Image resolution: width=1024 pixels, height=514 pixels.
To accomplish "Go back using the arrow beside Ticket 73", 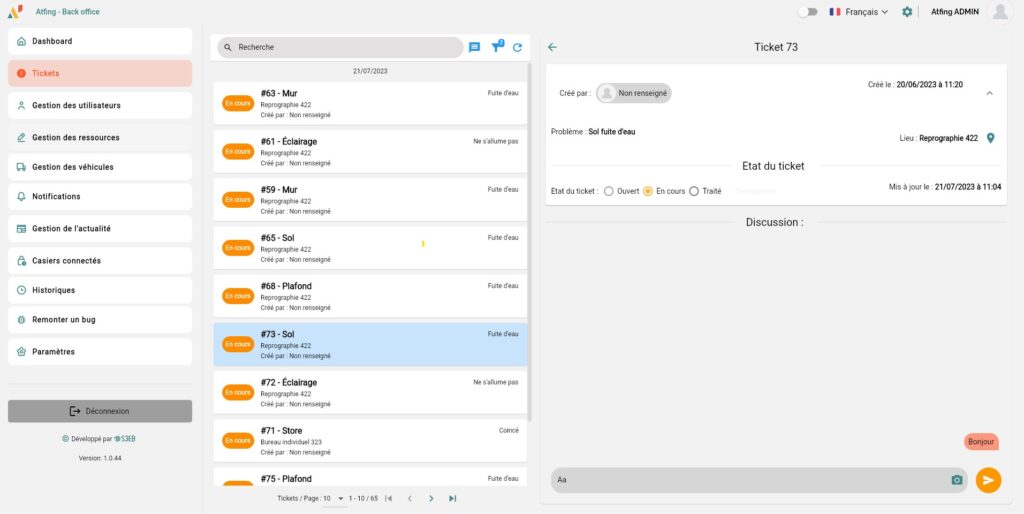I will pyautogui.click(x=552, y=47).
